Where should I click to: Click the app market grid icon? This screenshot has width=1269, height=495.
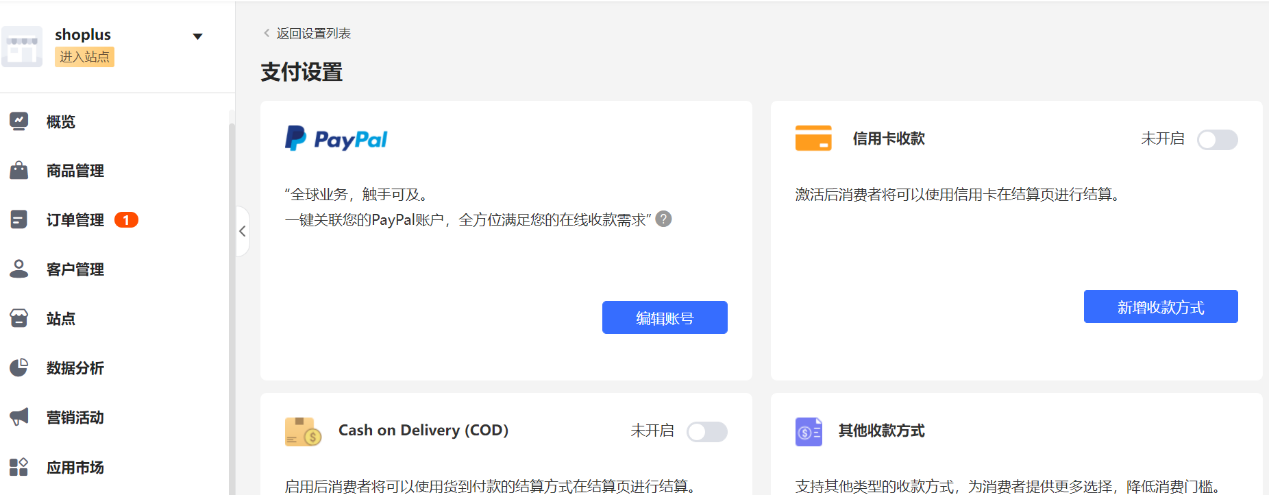[x=19, y=467]
